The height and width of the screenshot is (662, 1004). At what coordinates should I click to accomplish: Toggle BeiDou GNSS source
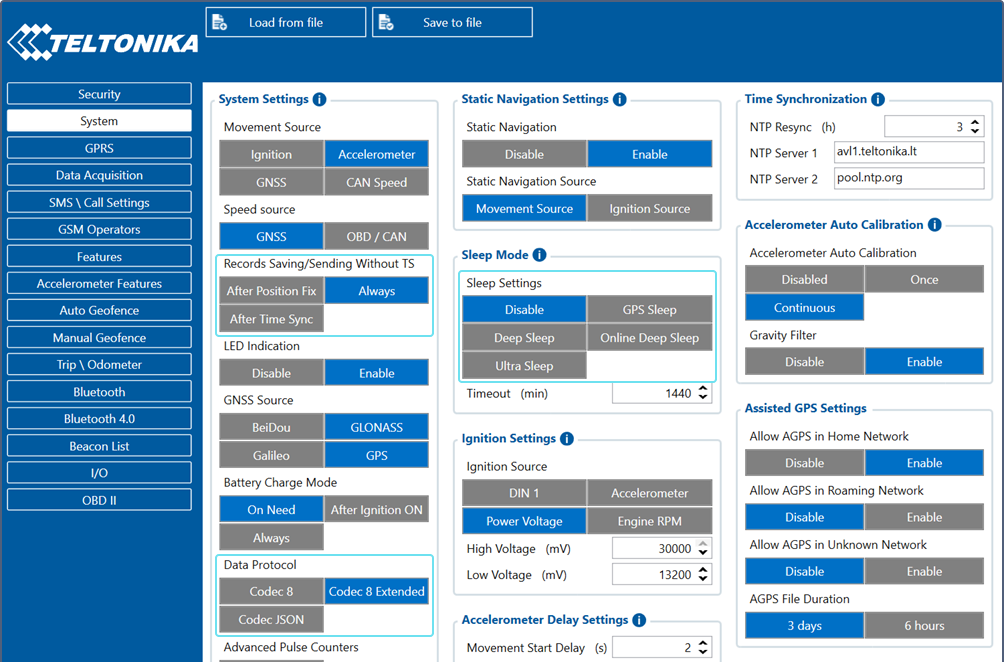[271, 427]
